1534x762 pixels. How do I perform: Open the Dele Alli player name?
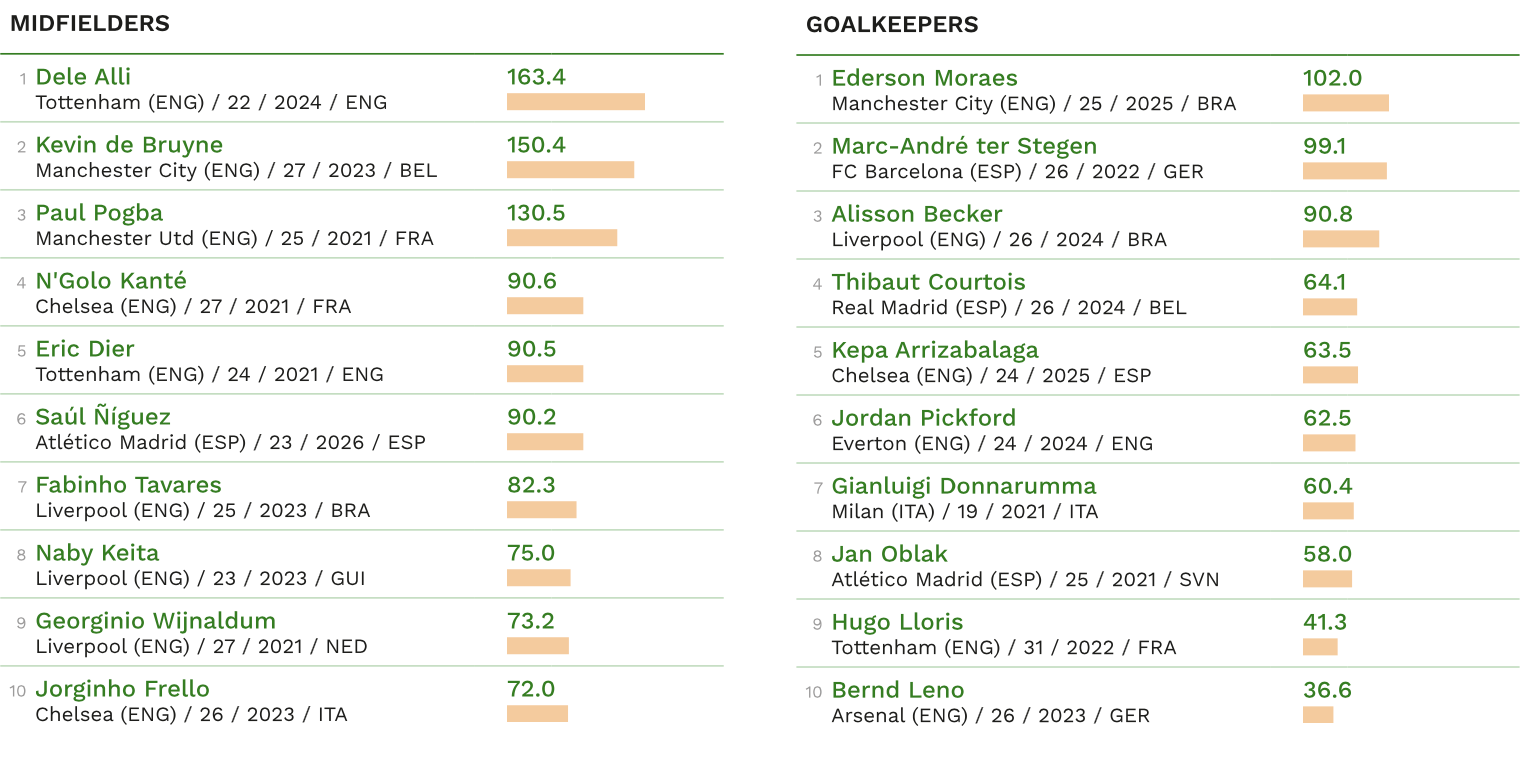(x=83, y=77)
